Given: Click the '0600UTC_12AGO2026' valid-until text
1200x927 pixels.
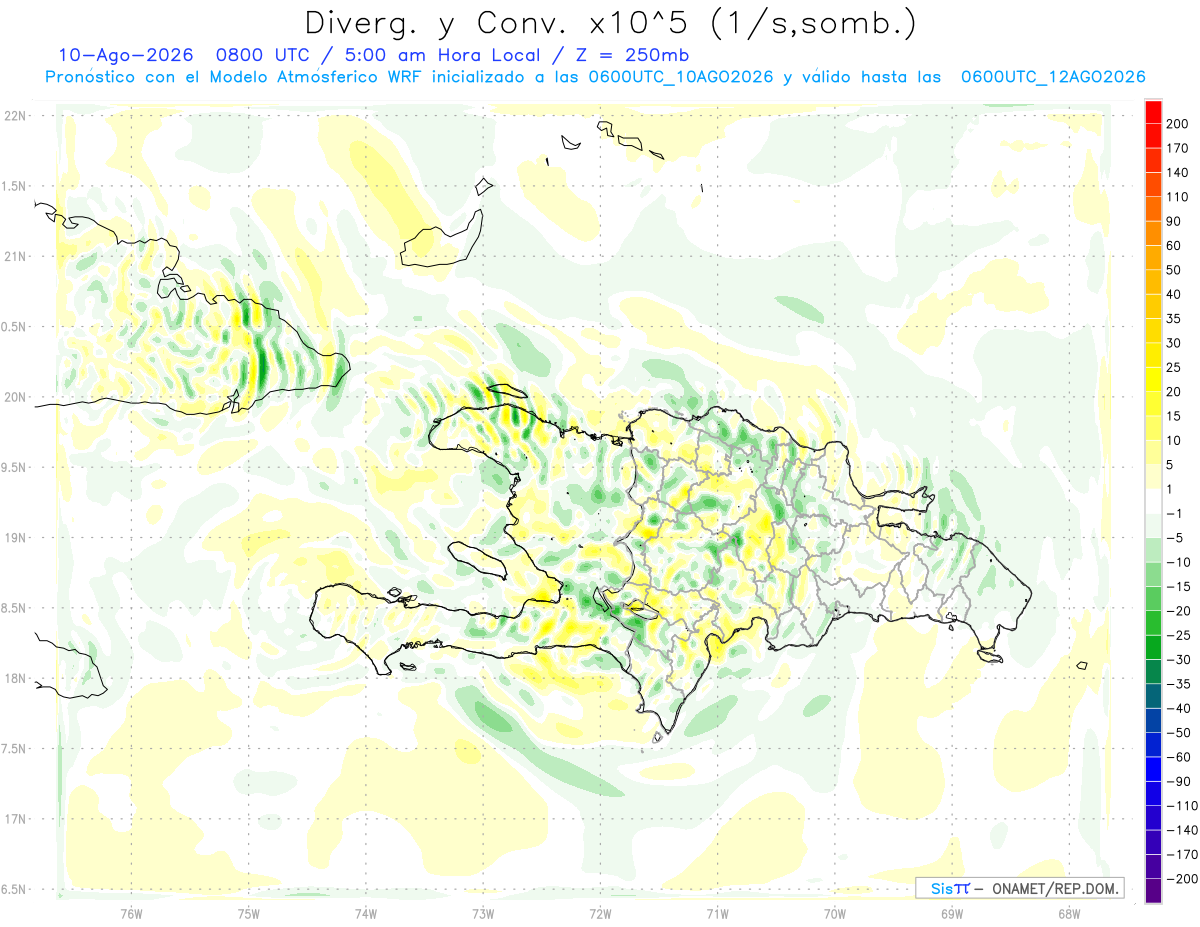Looking at the screenshot, I should point(1053,77).
